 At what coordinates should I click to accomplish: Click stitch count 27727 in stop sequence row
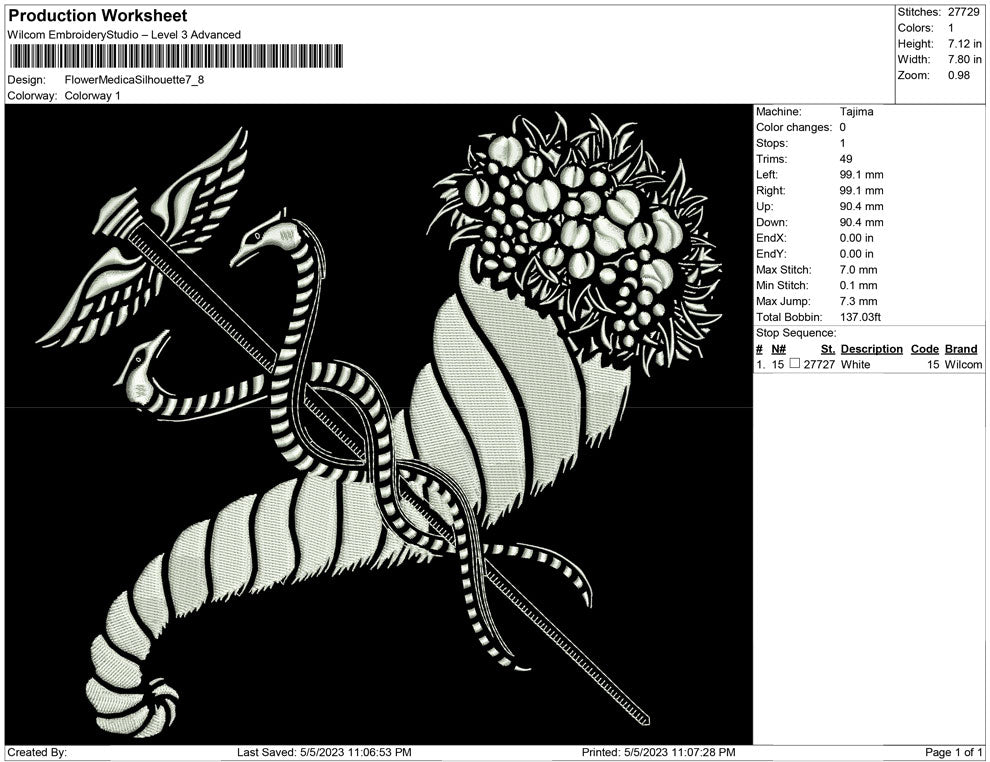pyautogui.click(x=819, y=364)
